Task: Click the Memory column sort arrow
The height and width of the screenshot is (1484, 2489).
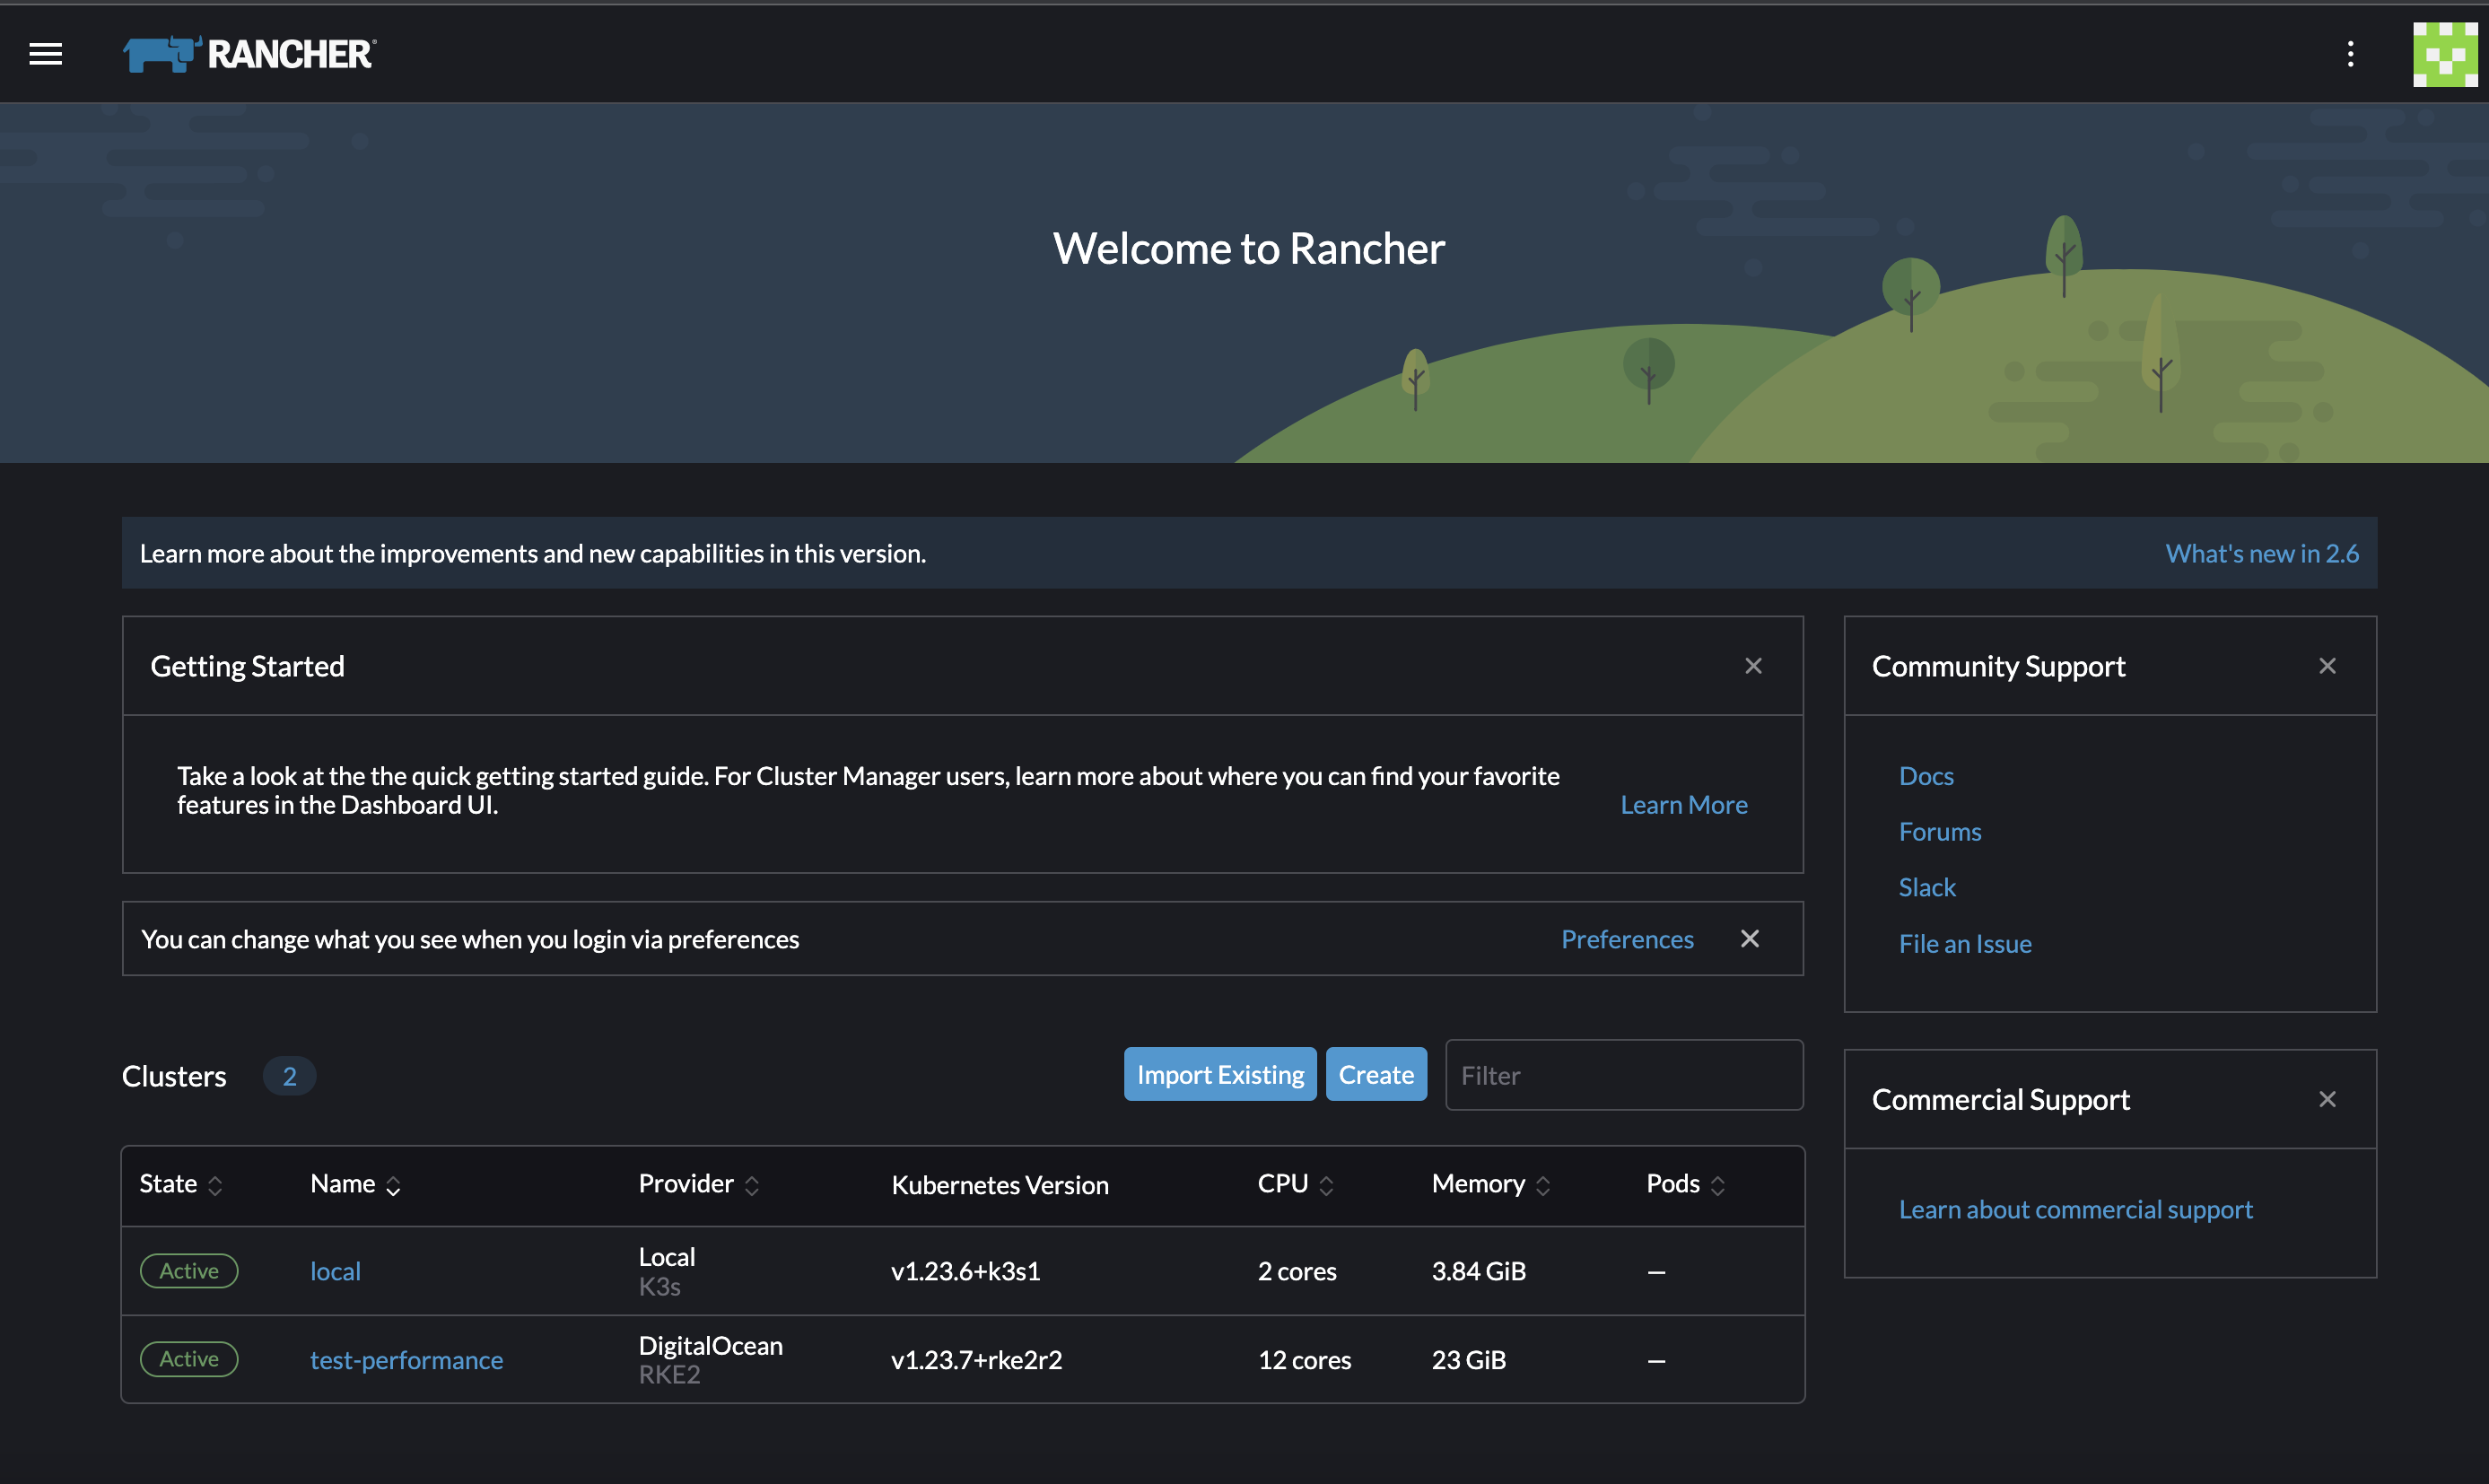Action: pos(1542,1183)
